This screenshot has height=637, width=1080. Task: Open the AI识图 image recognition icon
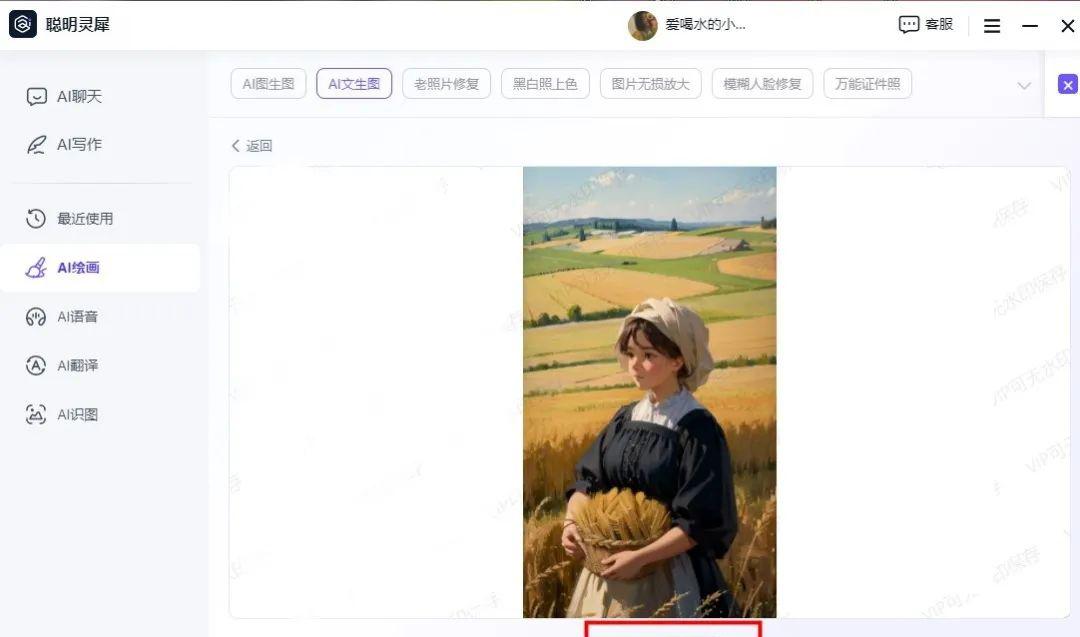[x=36, y=415]
